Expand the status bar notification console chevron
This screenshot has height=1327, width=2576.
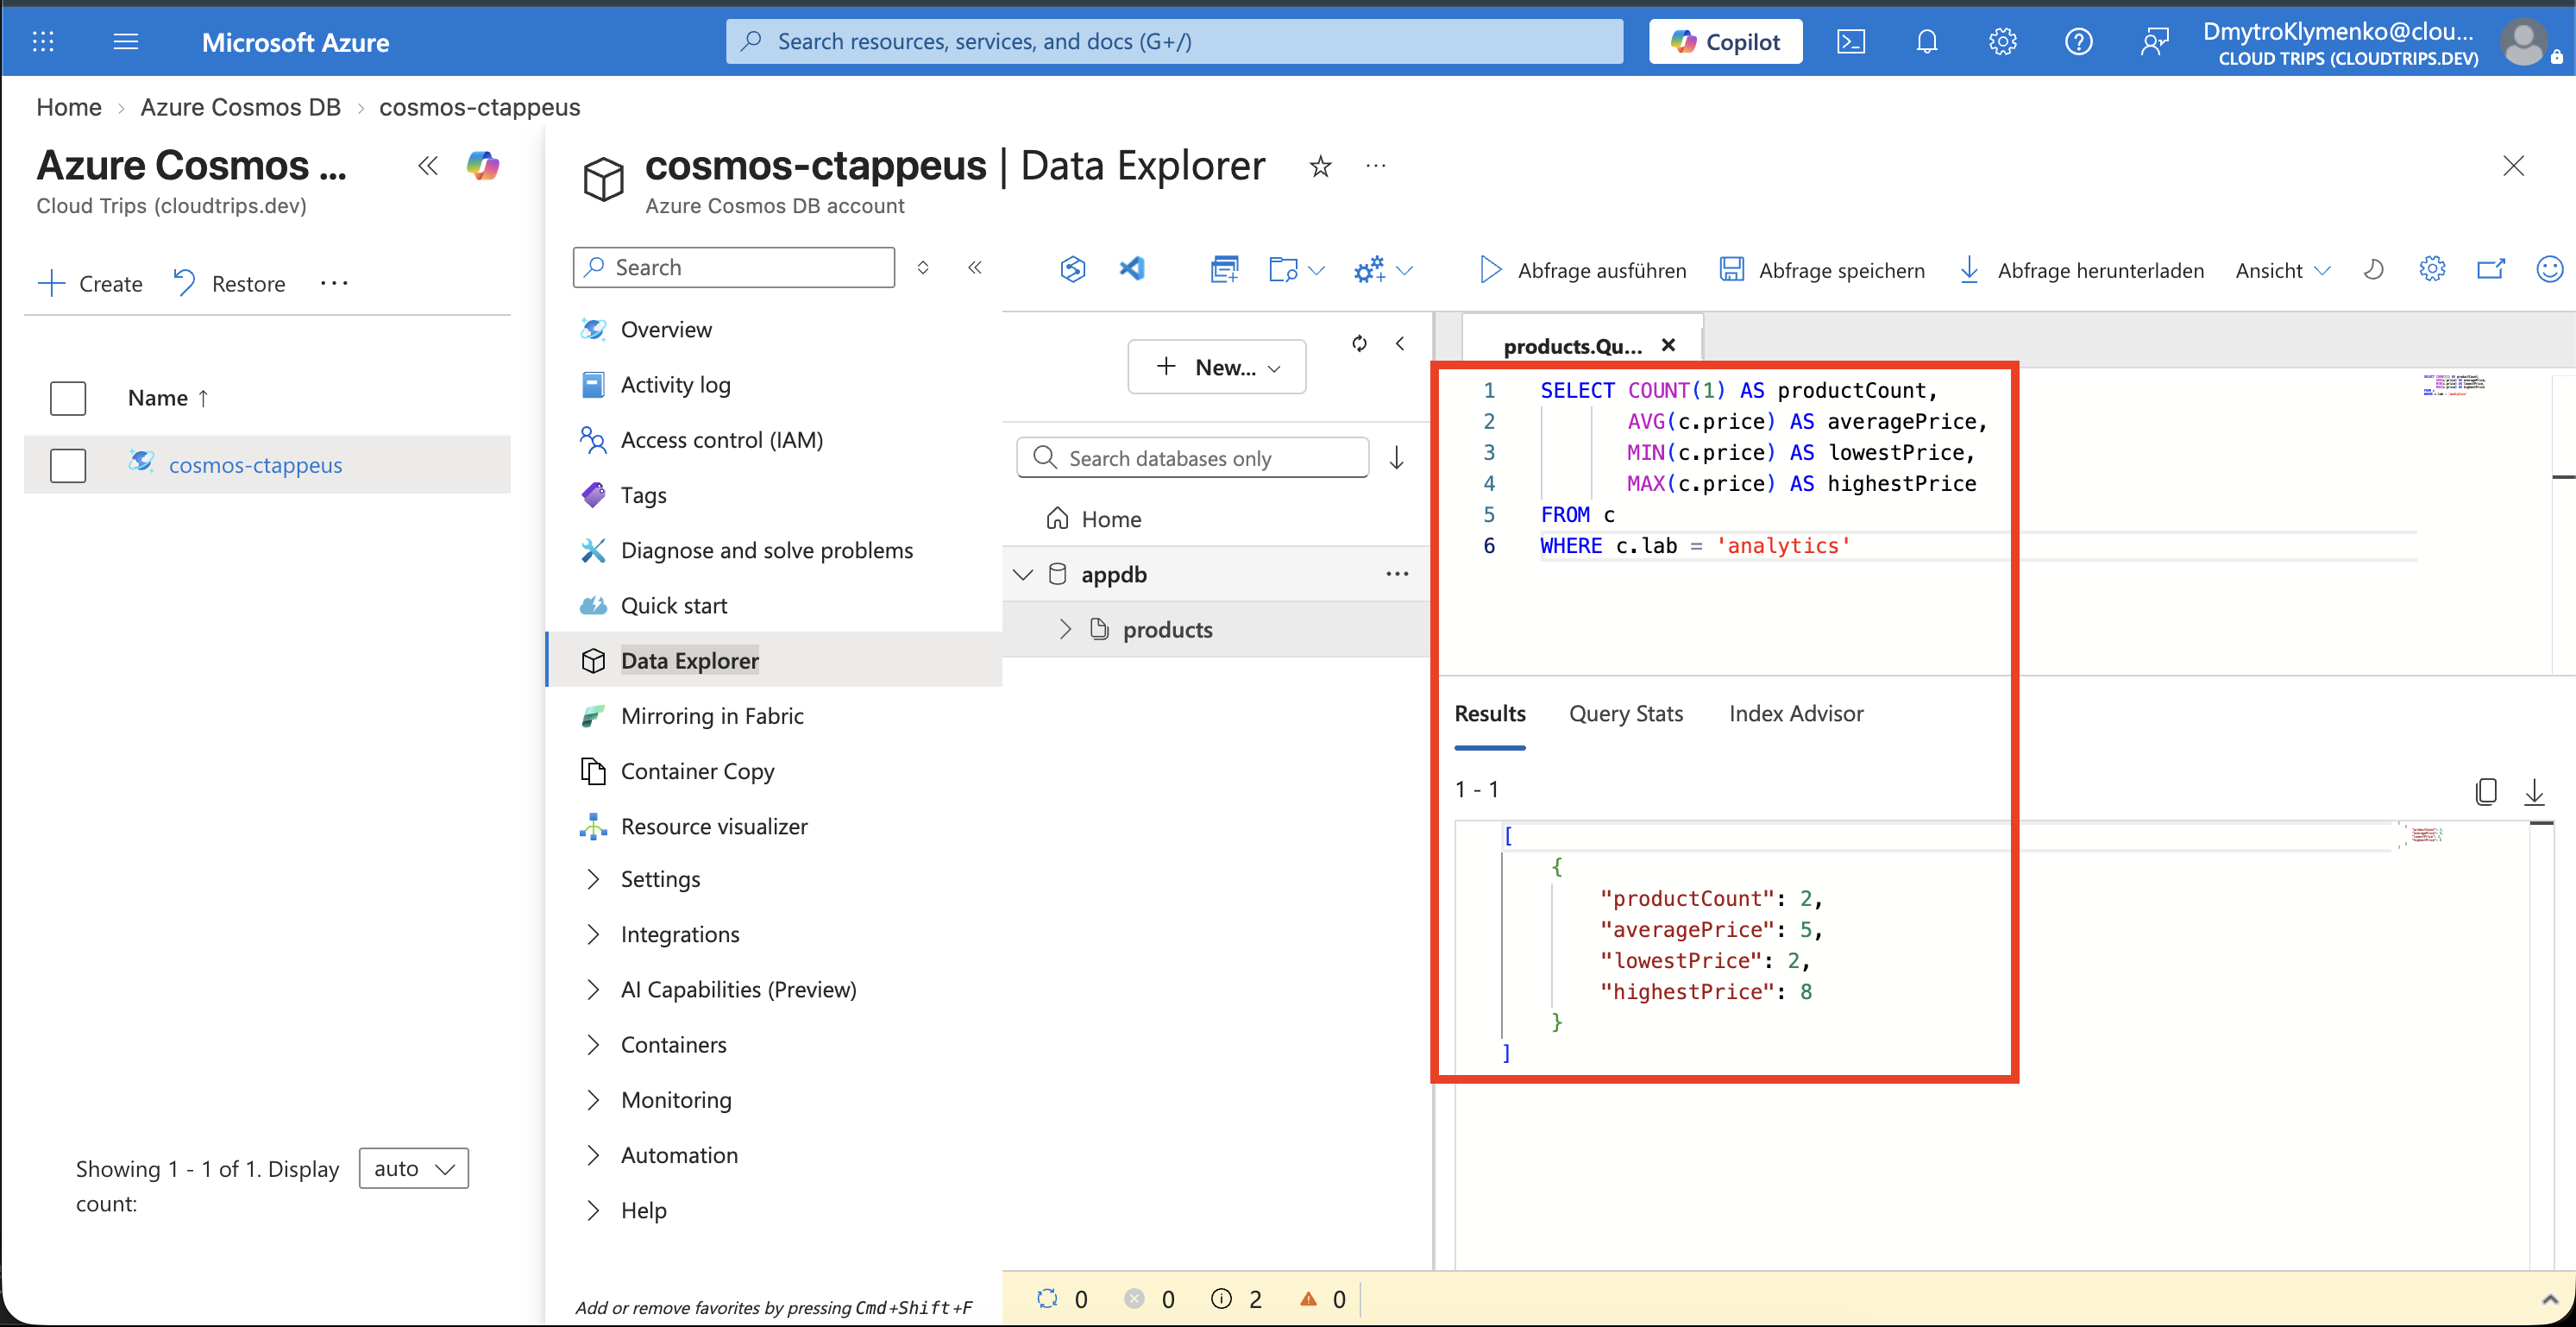click(2549, 1299)
